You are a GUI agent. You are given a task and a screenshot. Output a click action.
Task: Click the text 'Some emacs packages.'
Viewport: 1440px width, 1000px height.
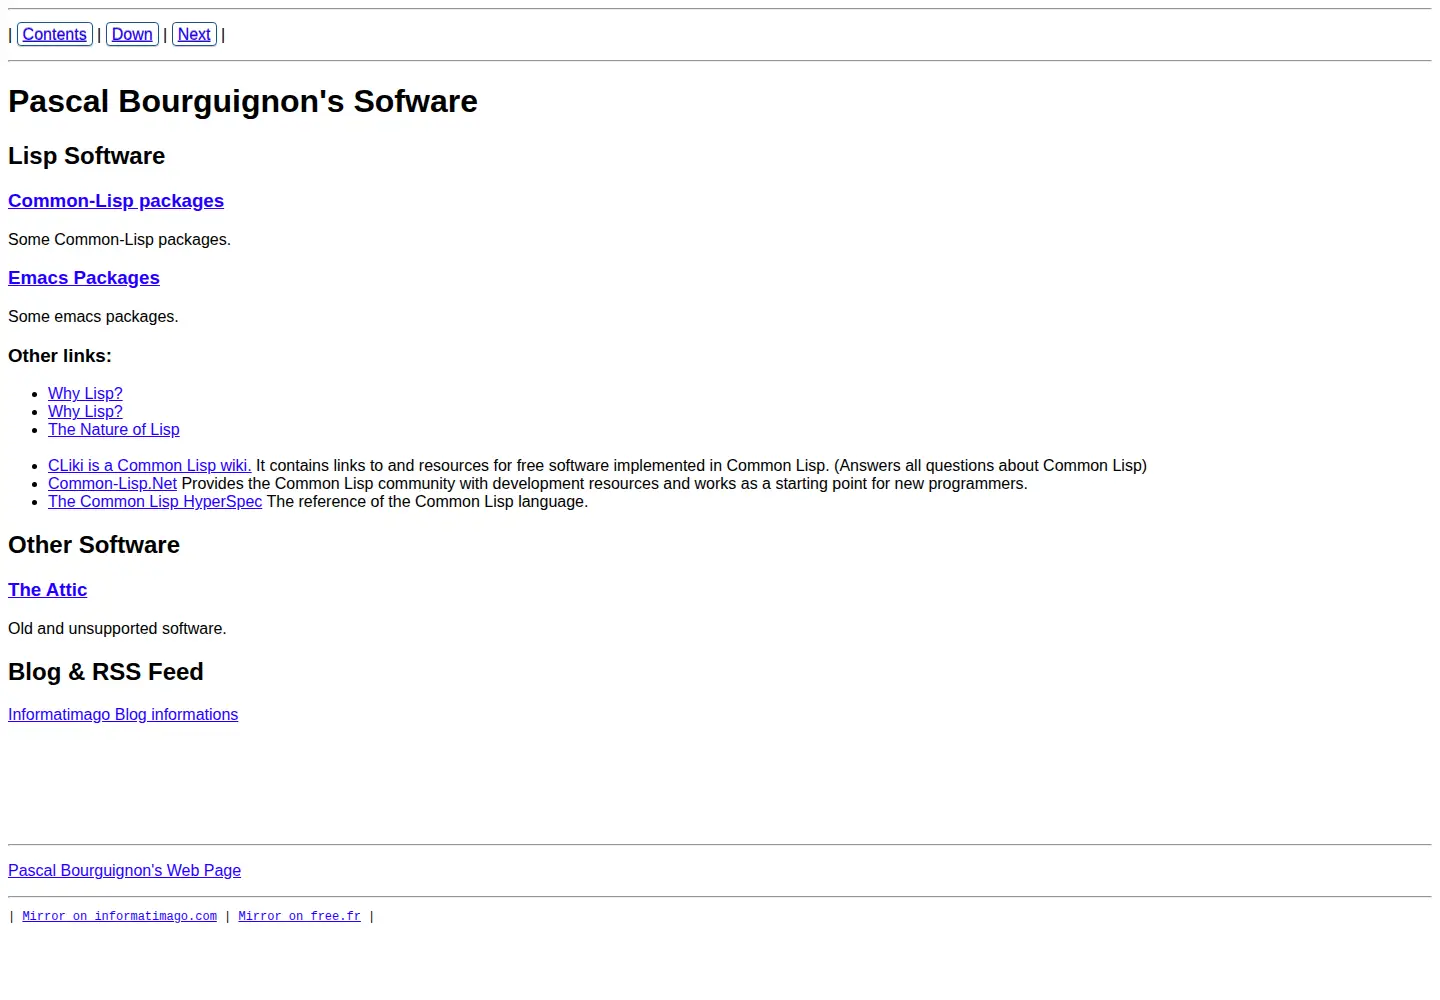click(93, 317)
